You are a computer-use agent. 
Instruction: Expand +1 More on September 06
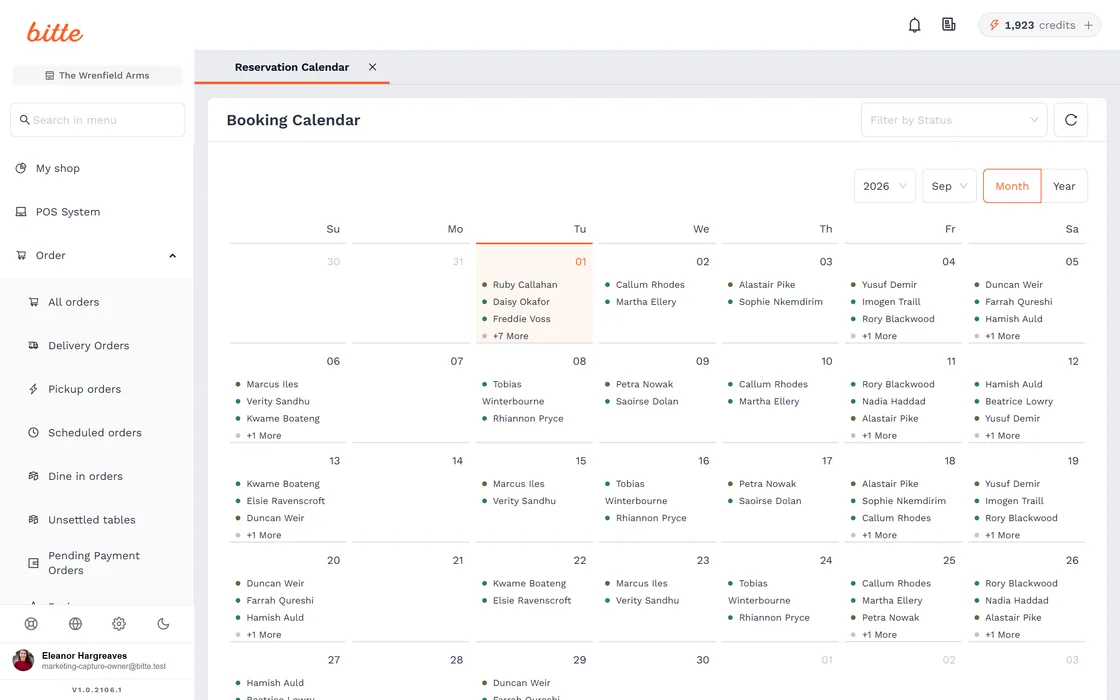(264, 436)
